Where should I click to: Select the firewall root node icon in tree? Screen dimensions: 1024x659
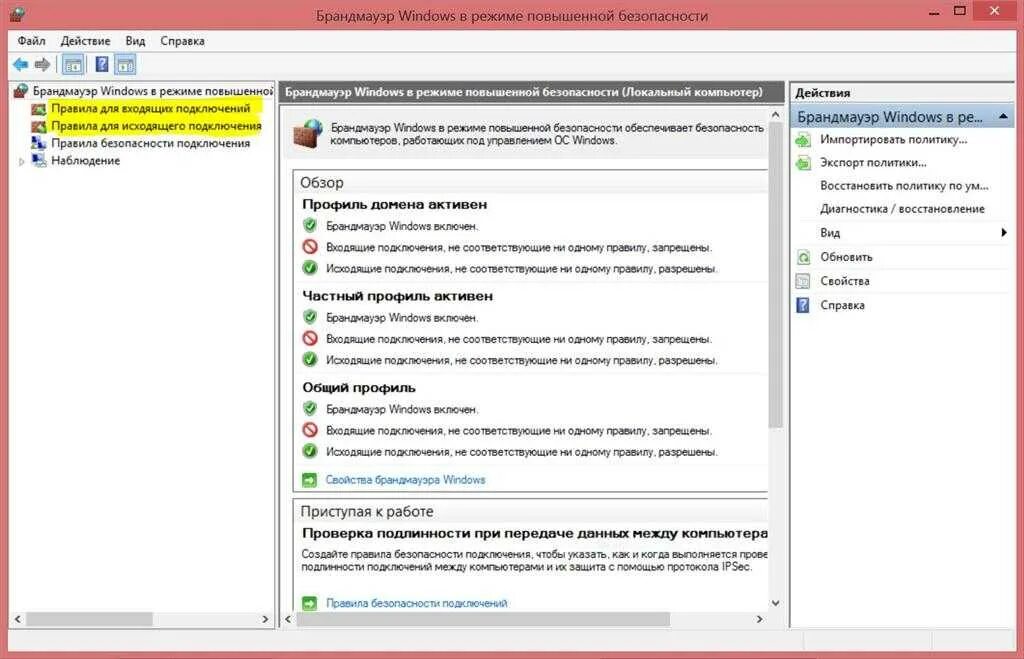point(21,90)
